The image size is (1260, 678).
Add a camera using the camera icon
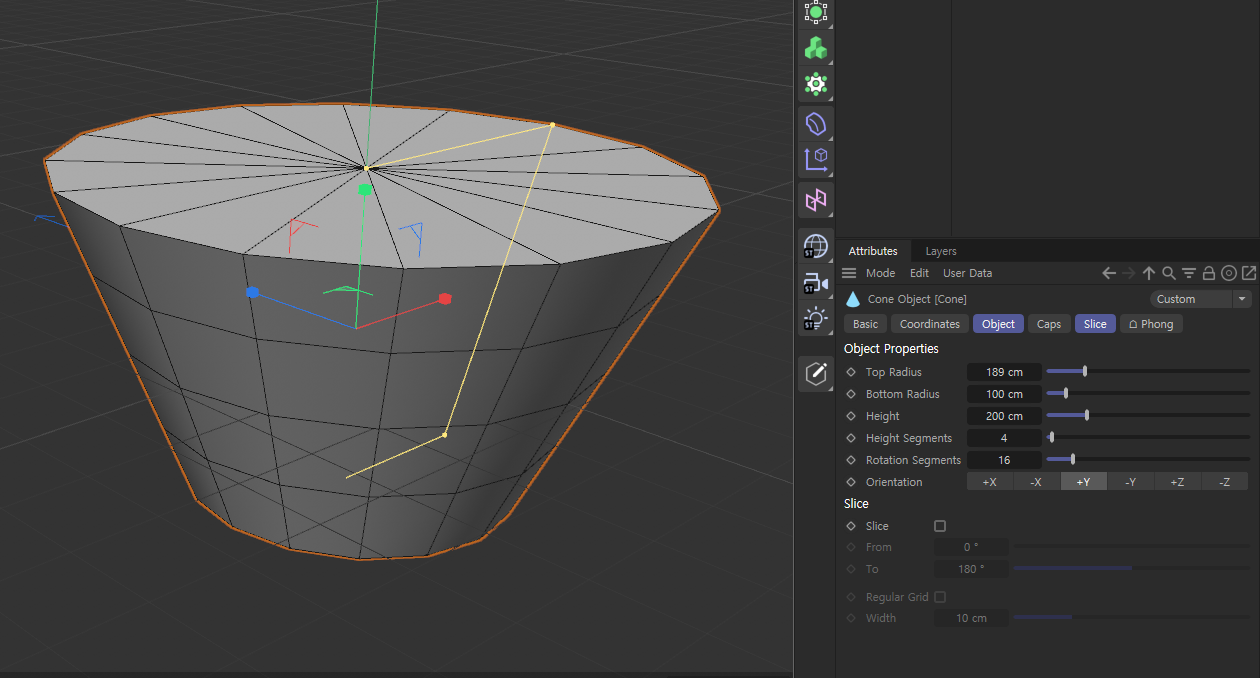pyautogui.click(x=816, y=283)
